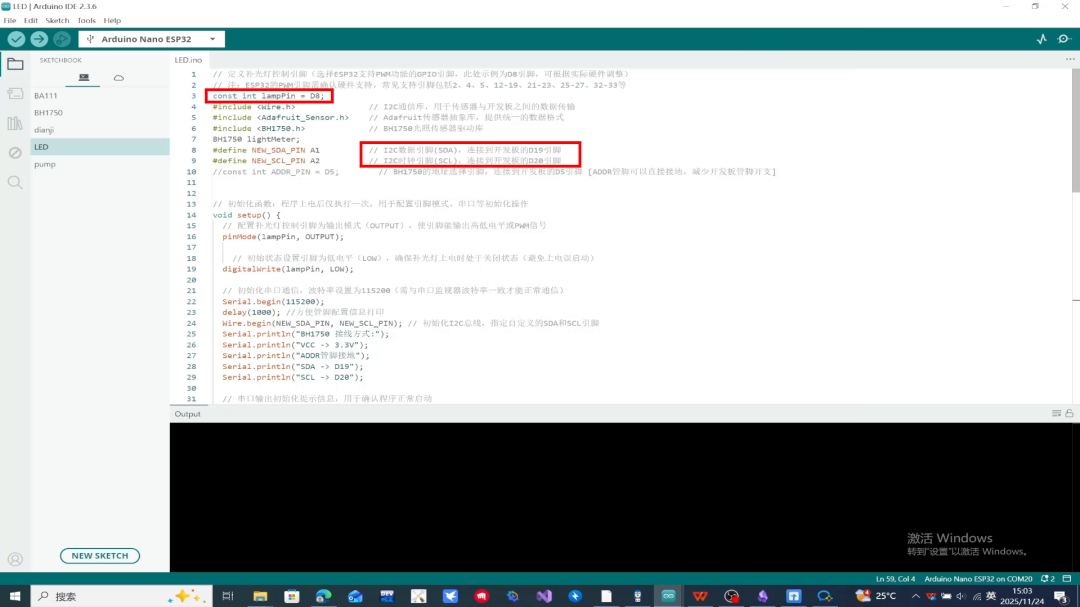Image resolution: width=1080 pixels, height=607 pixels.
Task: Open the Sketch menu
Action: (57, 21)
